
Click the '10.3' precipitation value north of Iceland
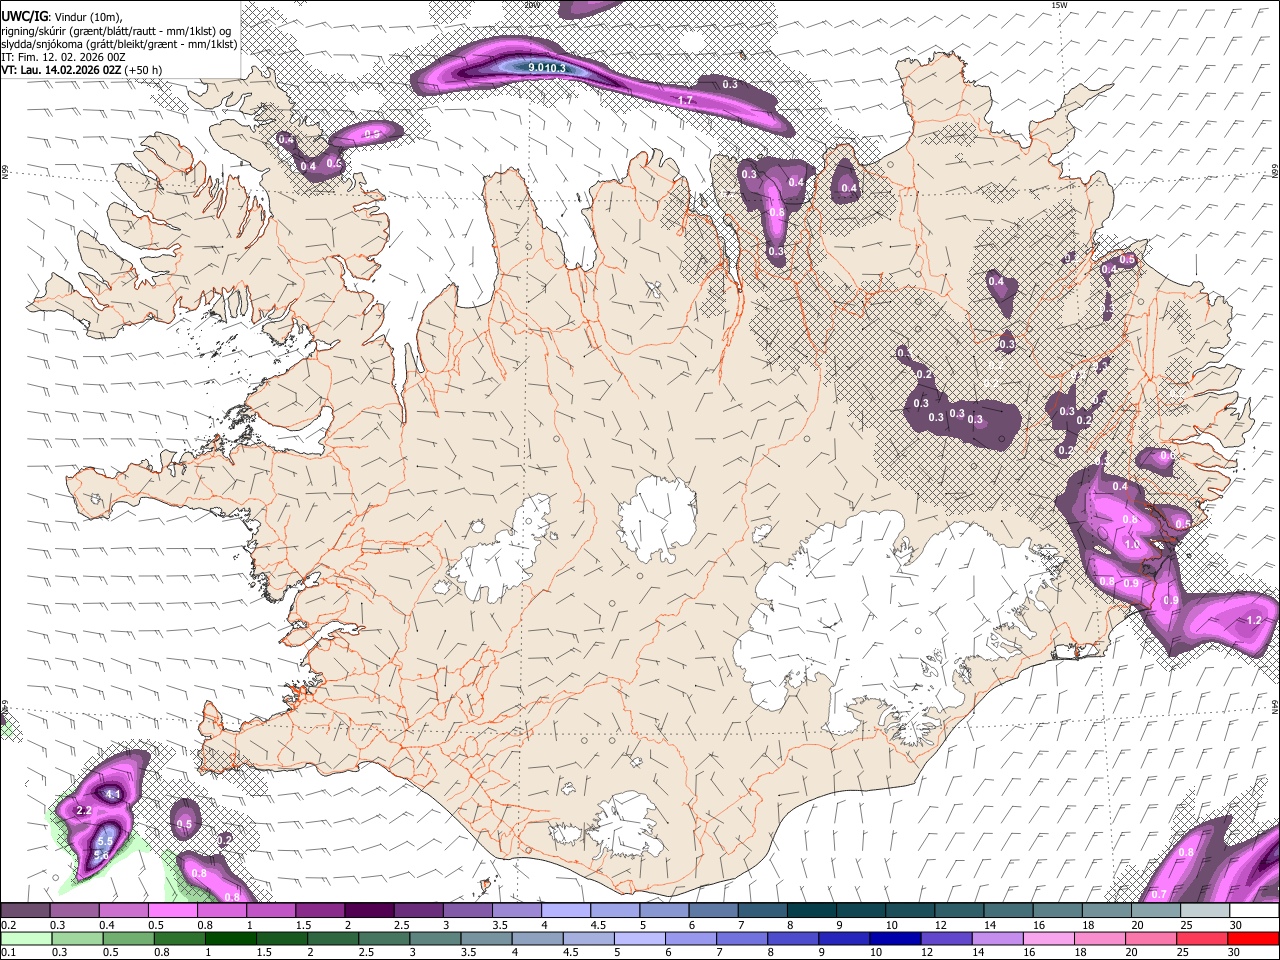tap(555, 68)
